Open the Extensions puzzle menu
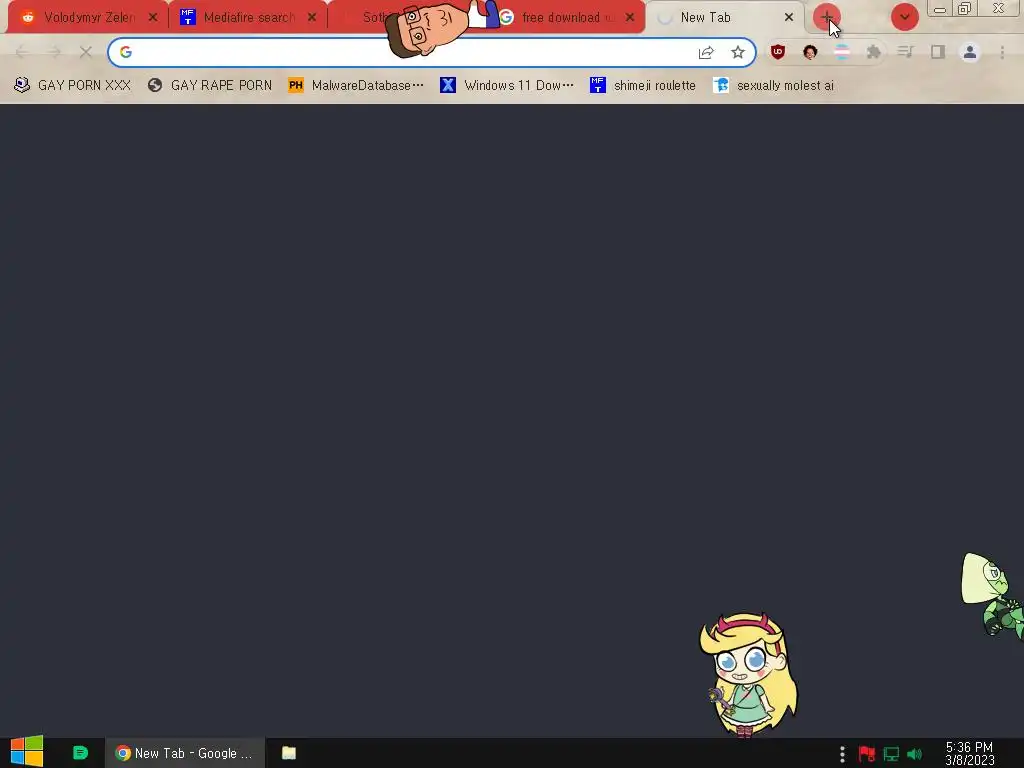This screenshot has height=768, width=1024. [874, 52]
